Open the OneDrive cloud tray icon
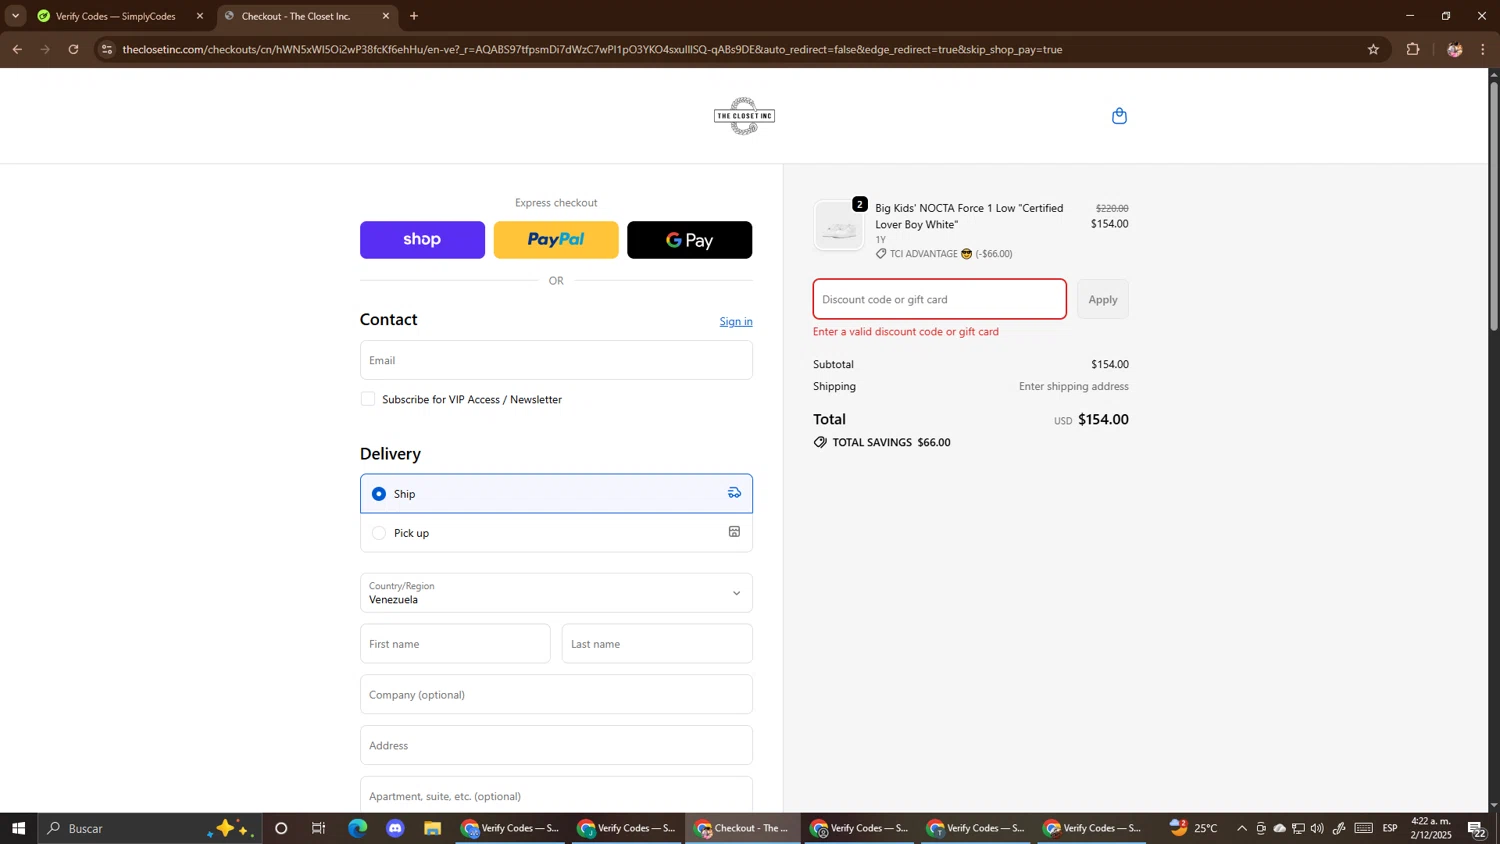 (1279, 828)
